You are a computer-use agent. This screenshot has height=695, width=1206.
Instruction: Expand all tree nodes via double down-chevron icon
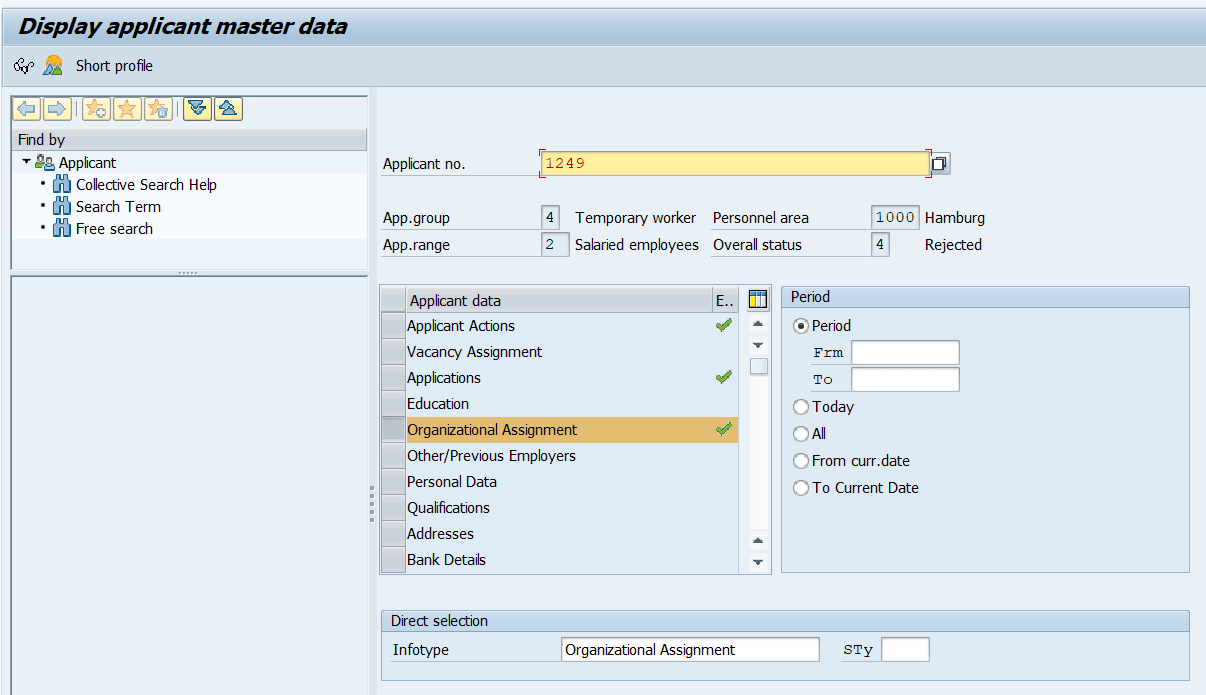(196, 108)
